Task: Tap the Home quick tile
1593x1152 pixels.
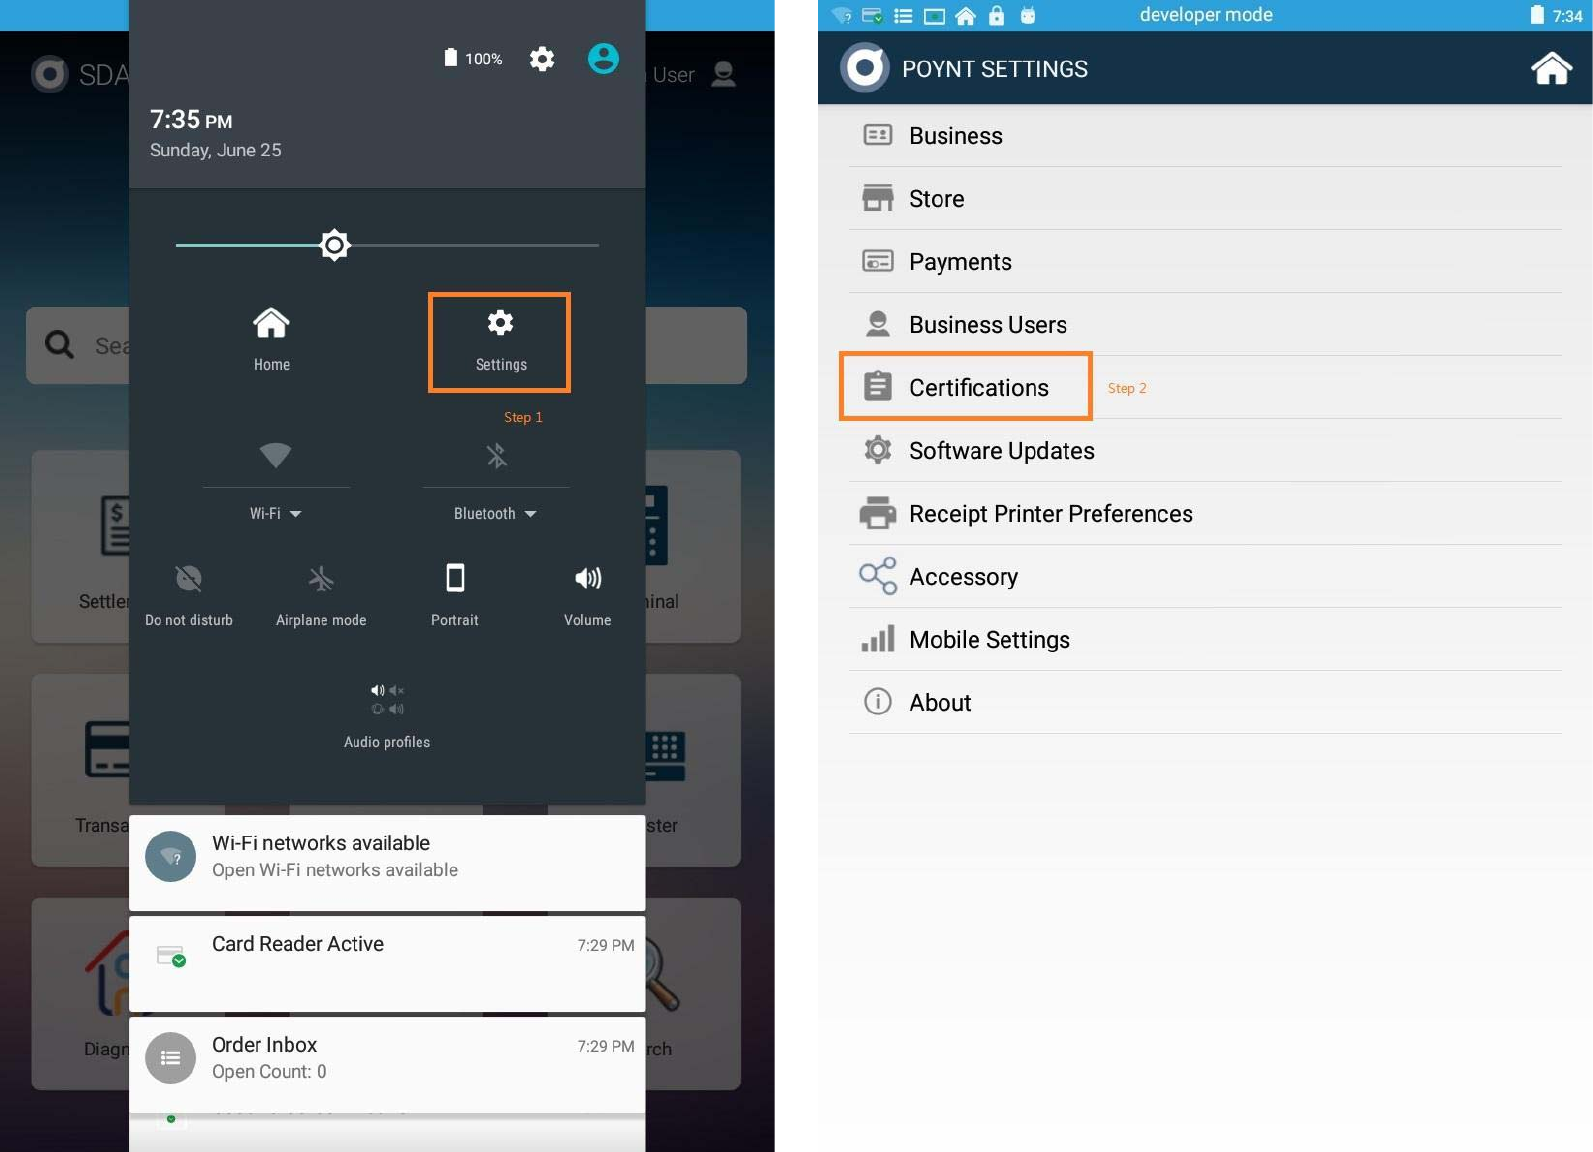Action: (x=271, y=340)
